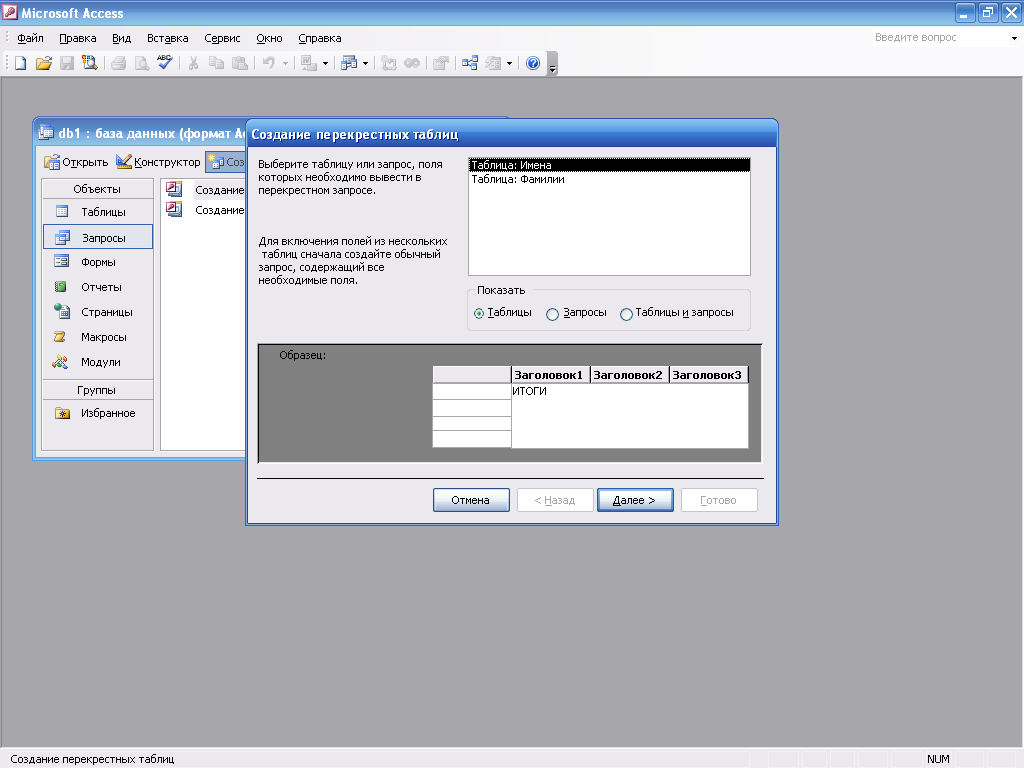Image resolution: width=1024 pixels, height=768 pixels.
Task: Click Конструктор in the db1 window
Action: click(159, 162)
